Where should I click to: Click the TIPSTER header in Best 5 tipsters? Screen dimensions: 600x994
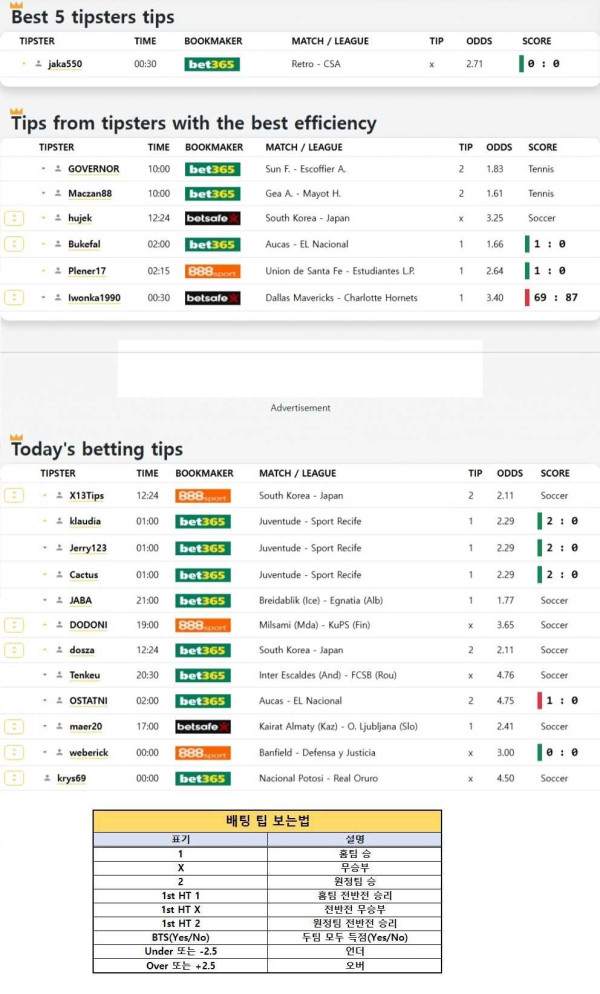(37, 41)
